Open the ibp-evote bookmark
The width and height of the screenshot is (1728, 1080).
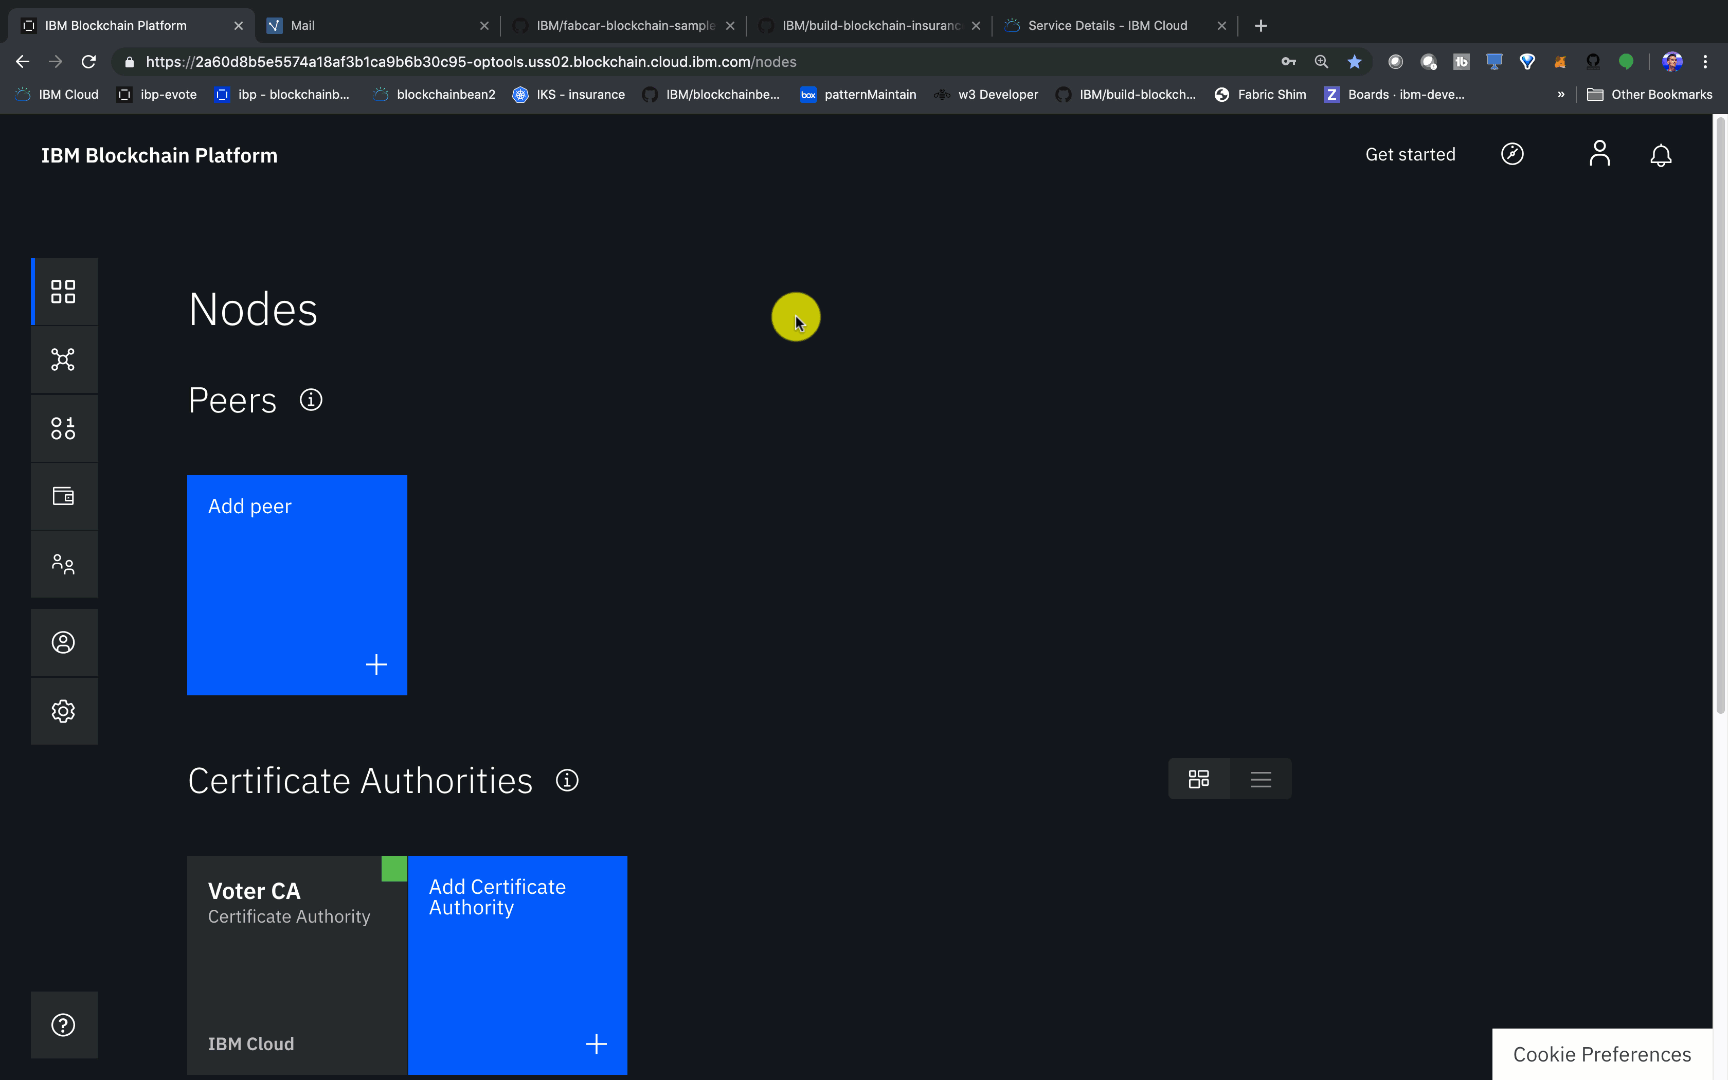[x=157, y=95]
